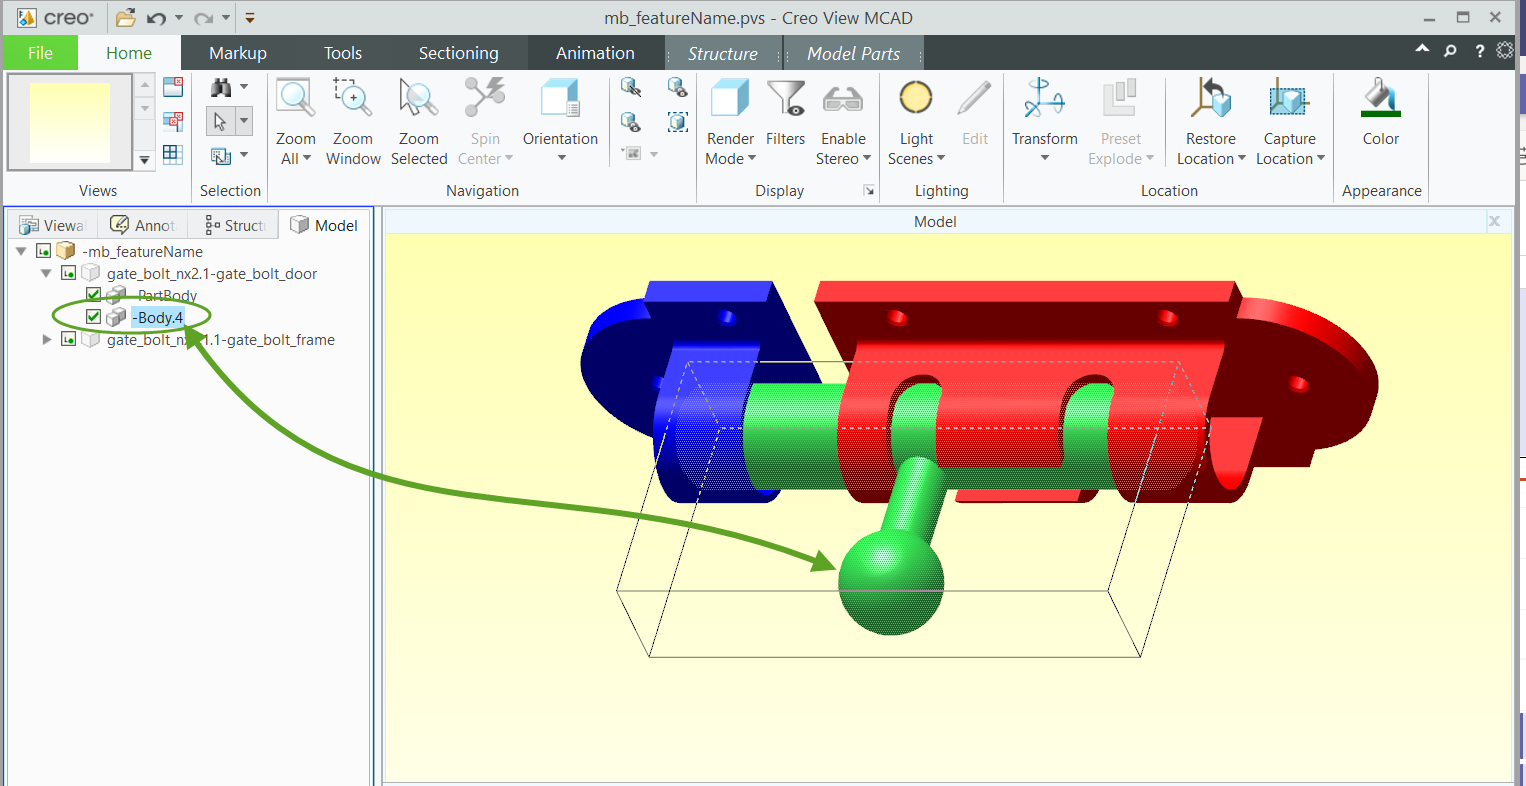Open the Color paint bucket tool

(x=1381, y=112)
